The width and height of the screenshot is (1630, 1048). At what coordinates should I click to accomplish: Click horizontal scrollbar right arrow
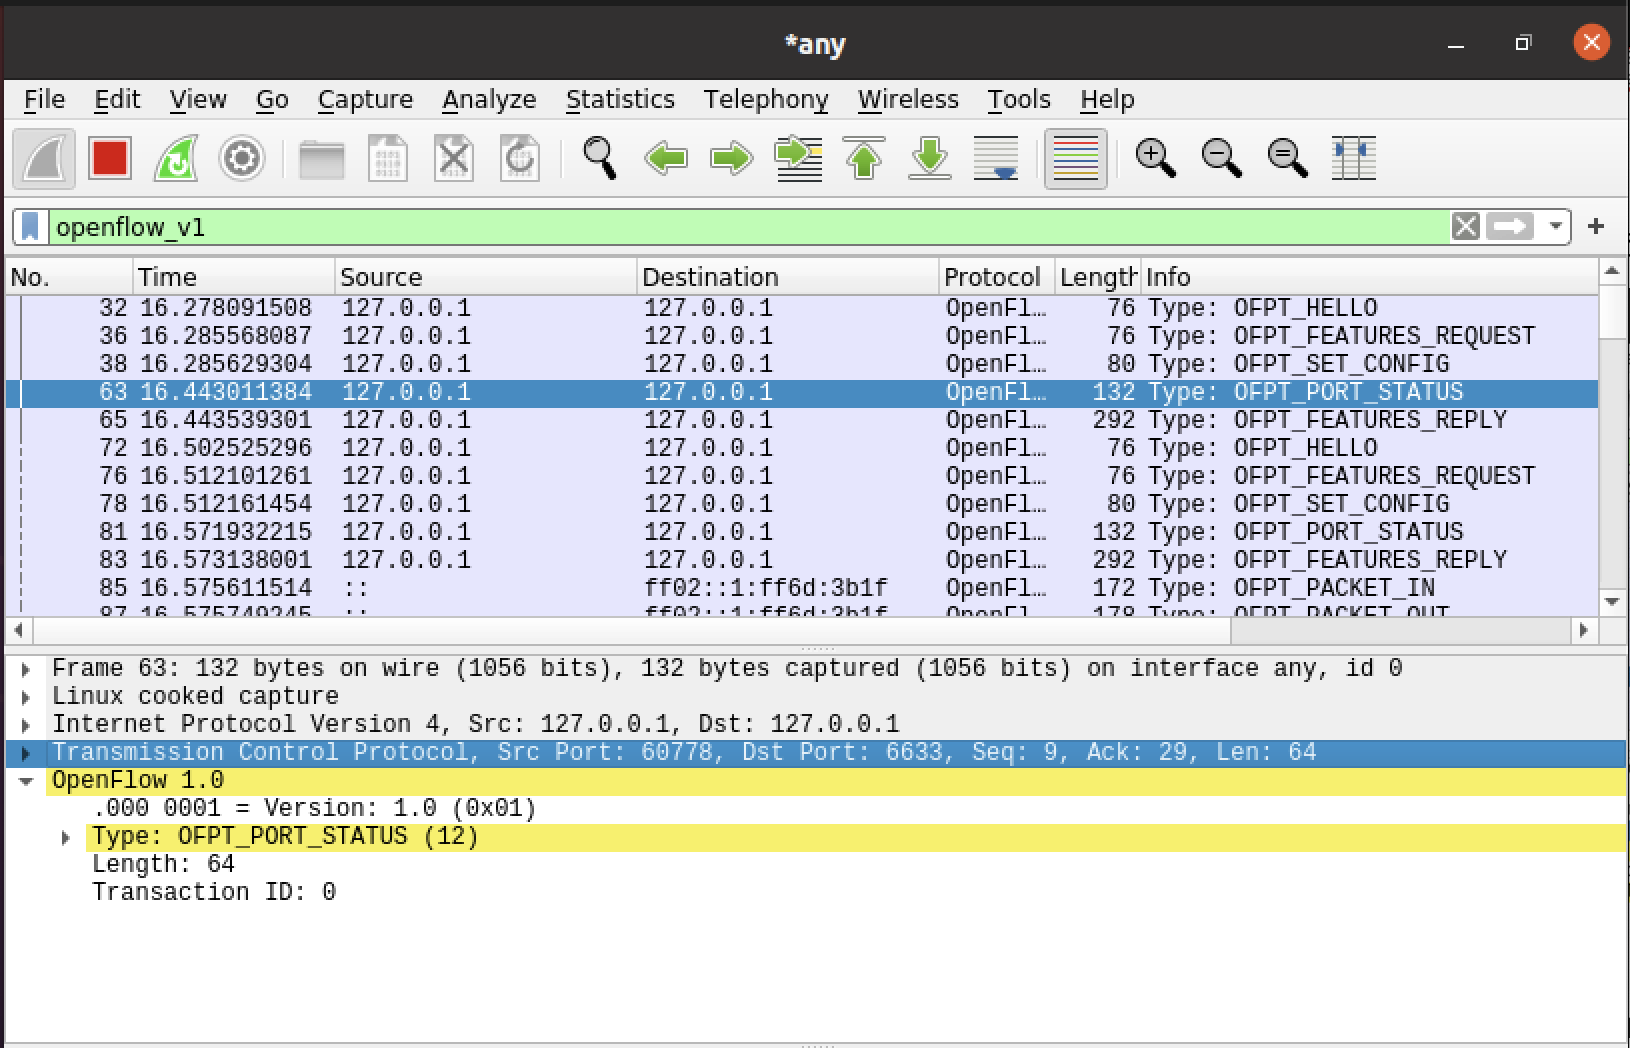[1584, 630]
